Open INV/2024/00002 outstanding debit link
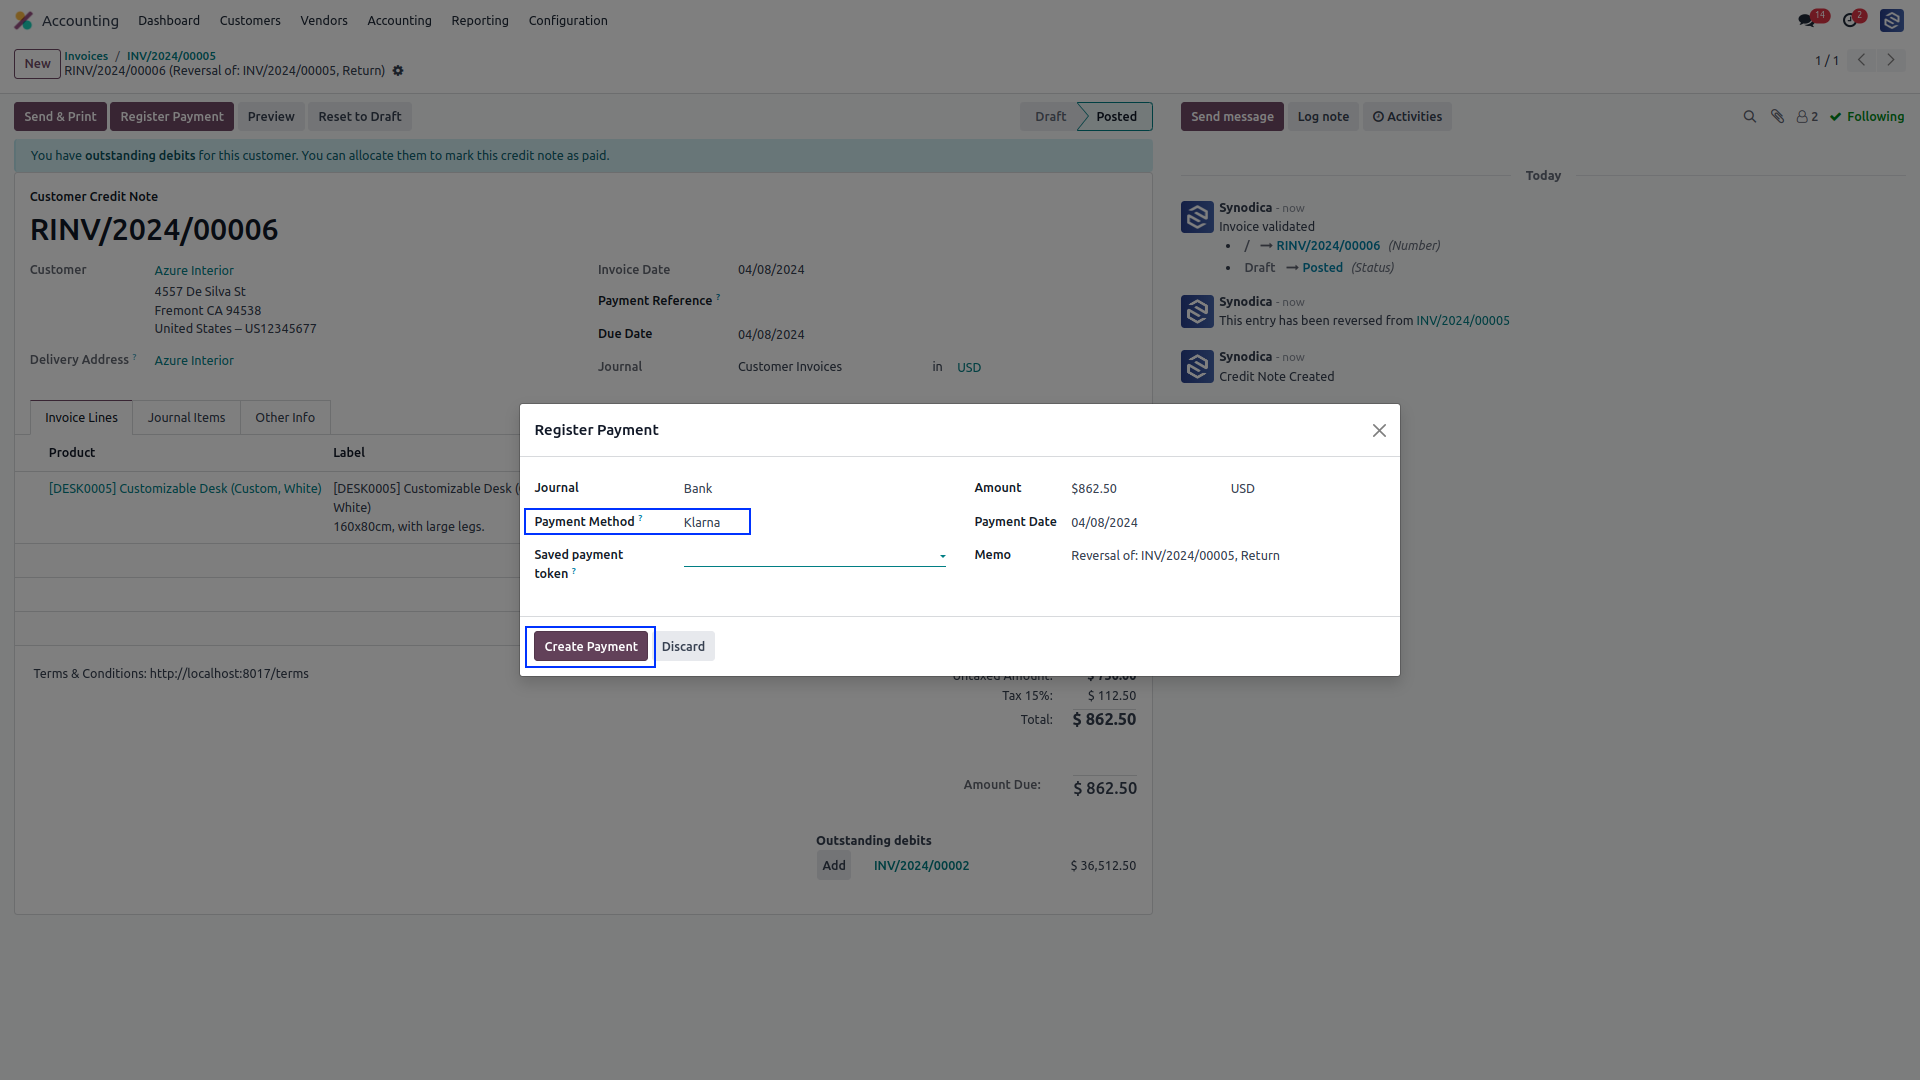The image size is (1920, 1080). (x=921, y=866)
